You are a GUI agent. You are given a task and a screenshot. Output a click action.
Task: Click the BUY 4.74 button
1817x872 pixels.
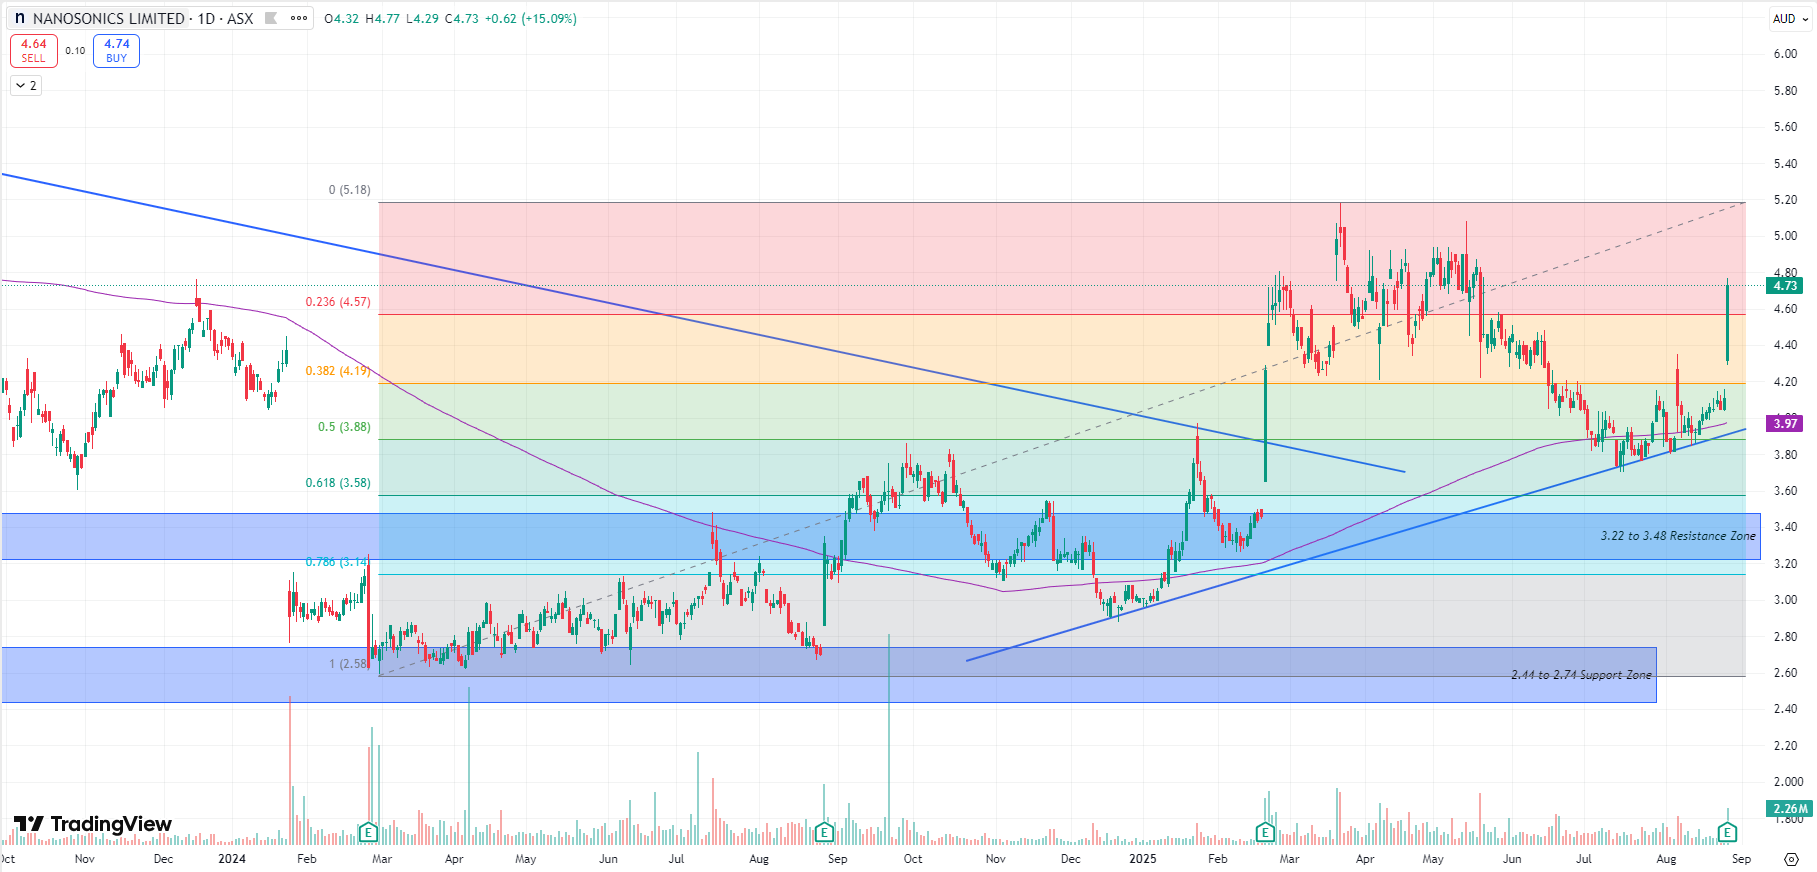pyautogui.click(x=116, y=51)
